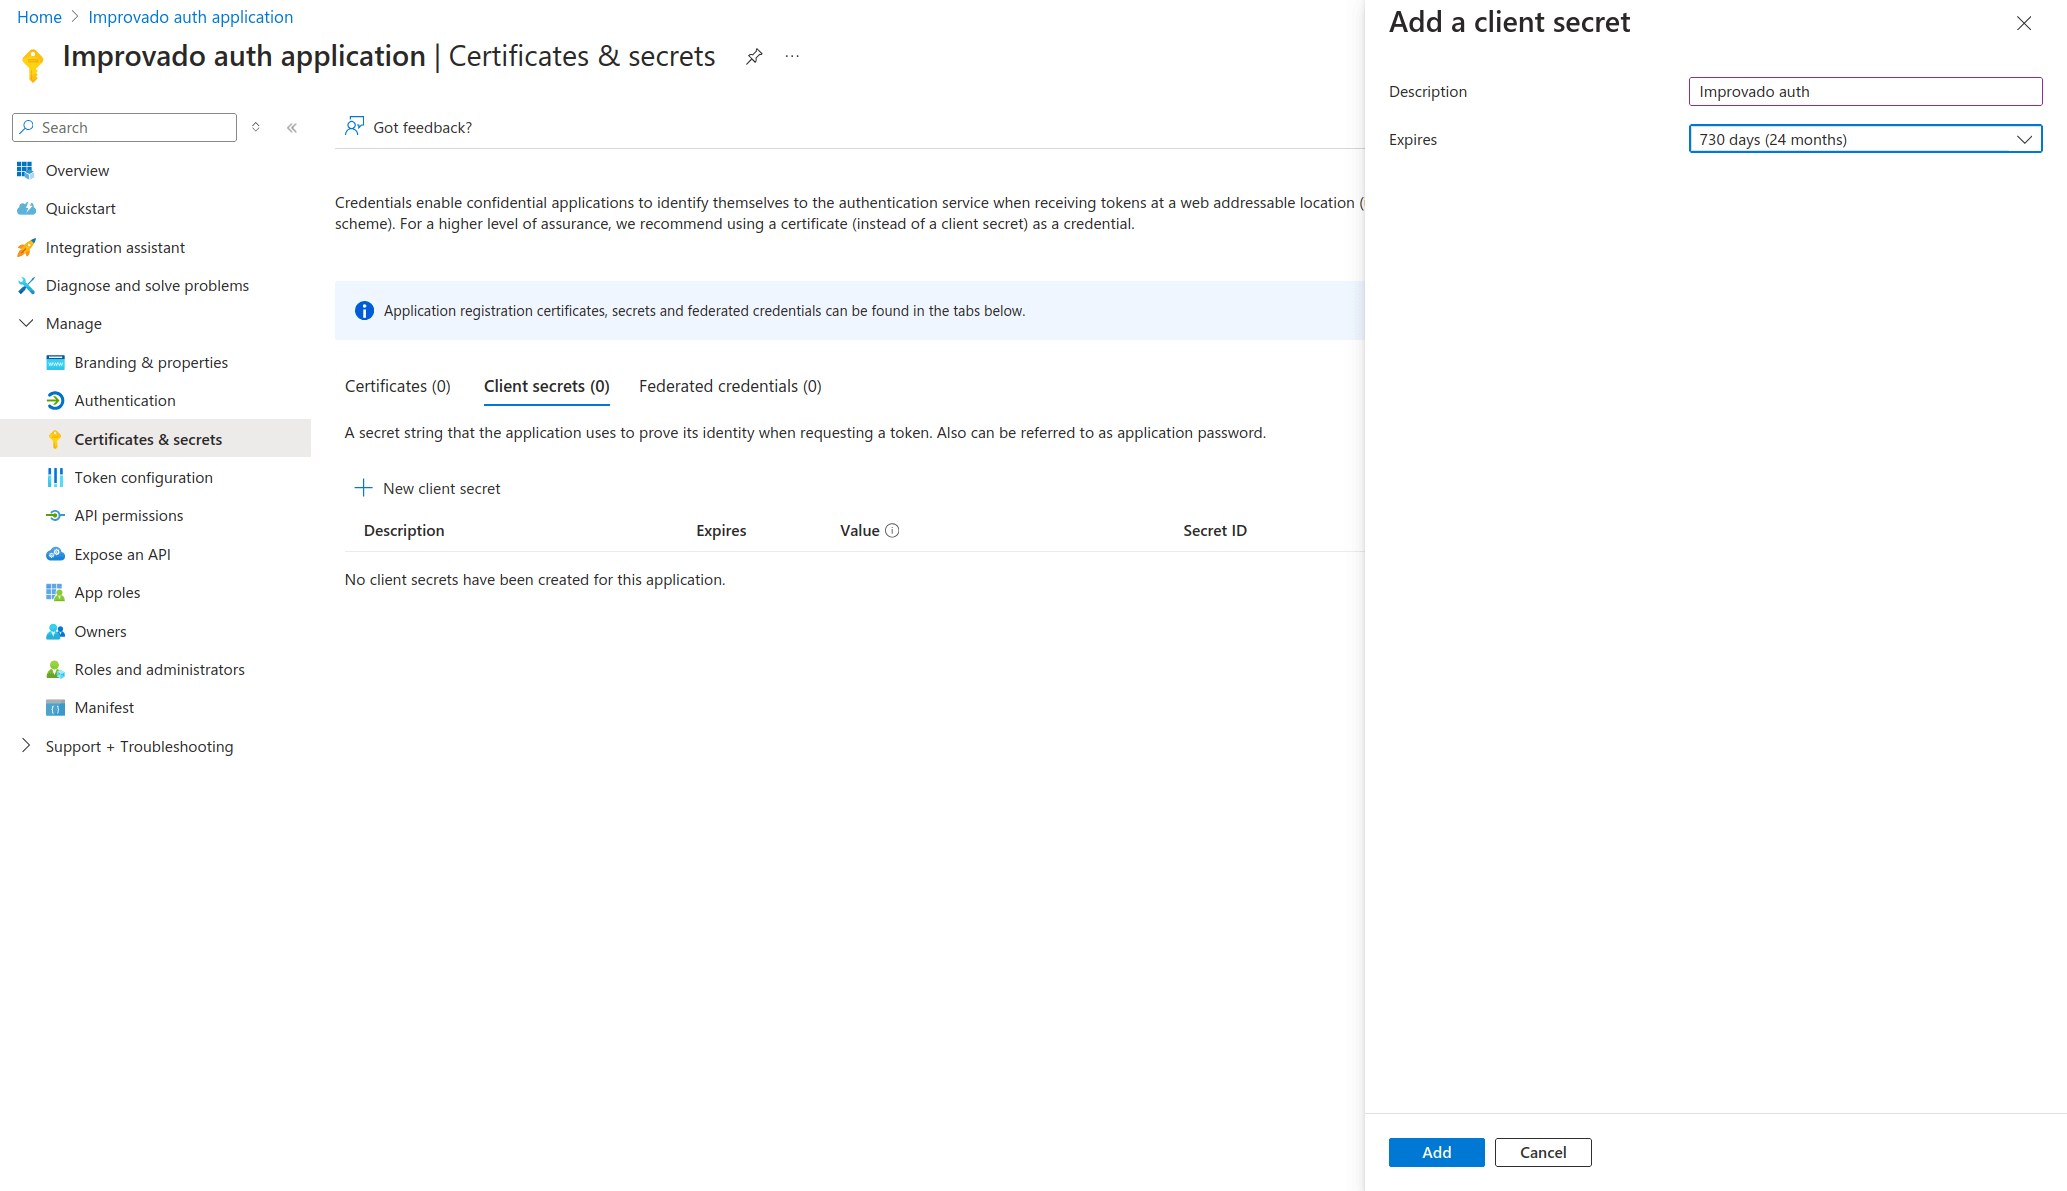Go to Home breadcrumb link

(39, 17)
